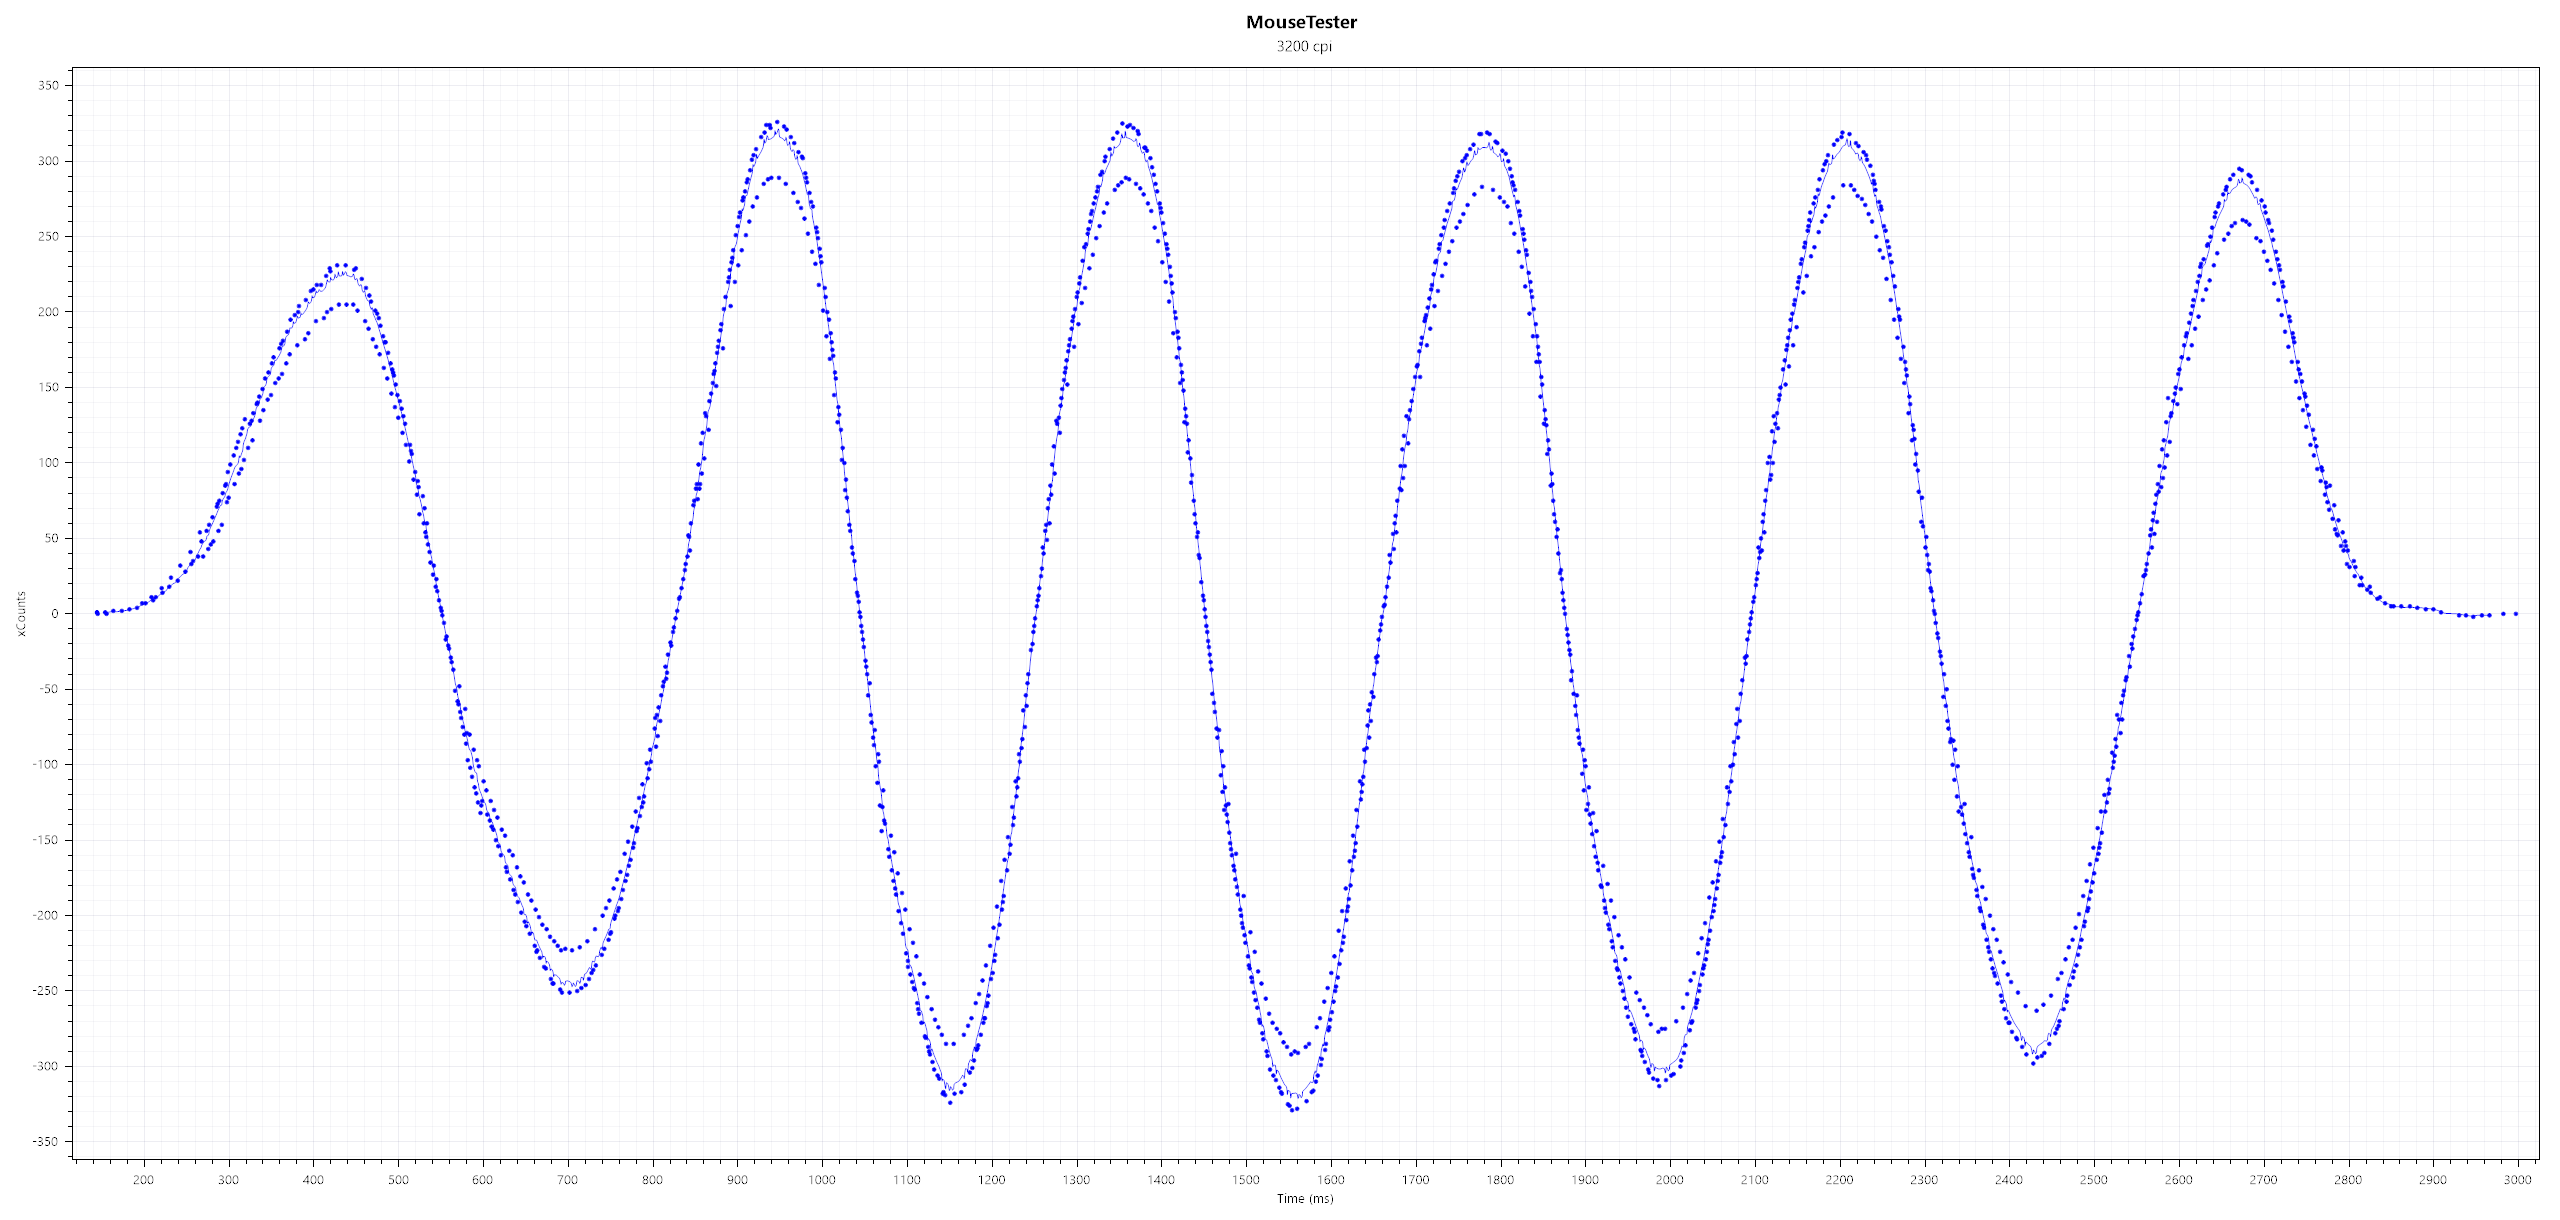This screenshot has height=1220, width=2560.
Task: Click the 200 label on y-axis
Action: pyautogui.click(x=48, y=312)
